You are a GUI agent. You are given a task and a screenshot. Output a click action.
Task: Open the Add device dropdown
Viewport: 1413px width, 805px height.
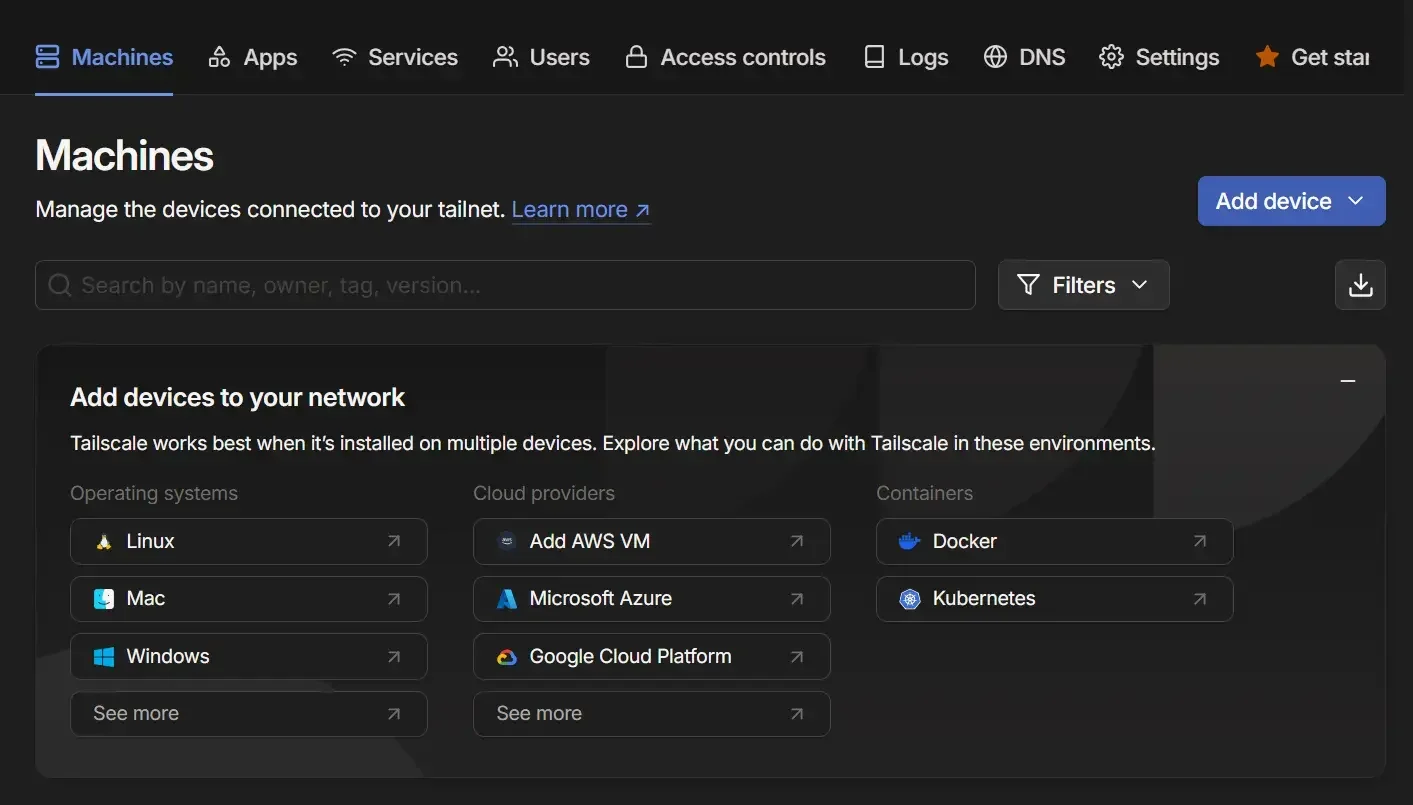1291,201
